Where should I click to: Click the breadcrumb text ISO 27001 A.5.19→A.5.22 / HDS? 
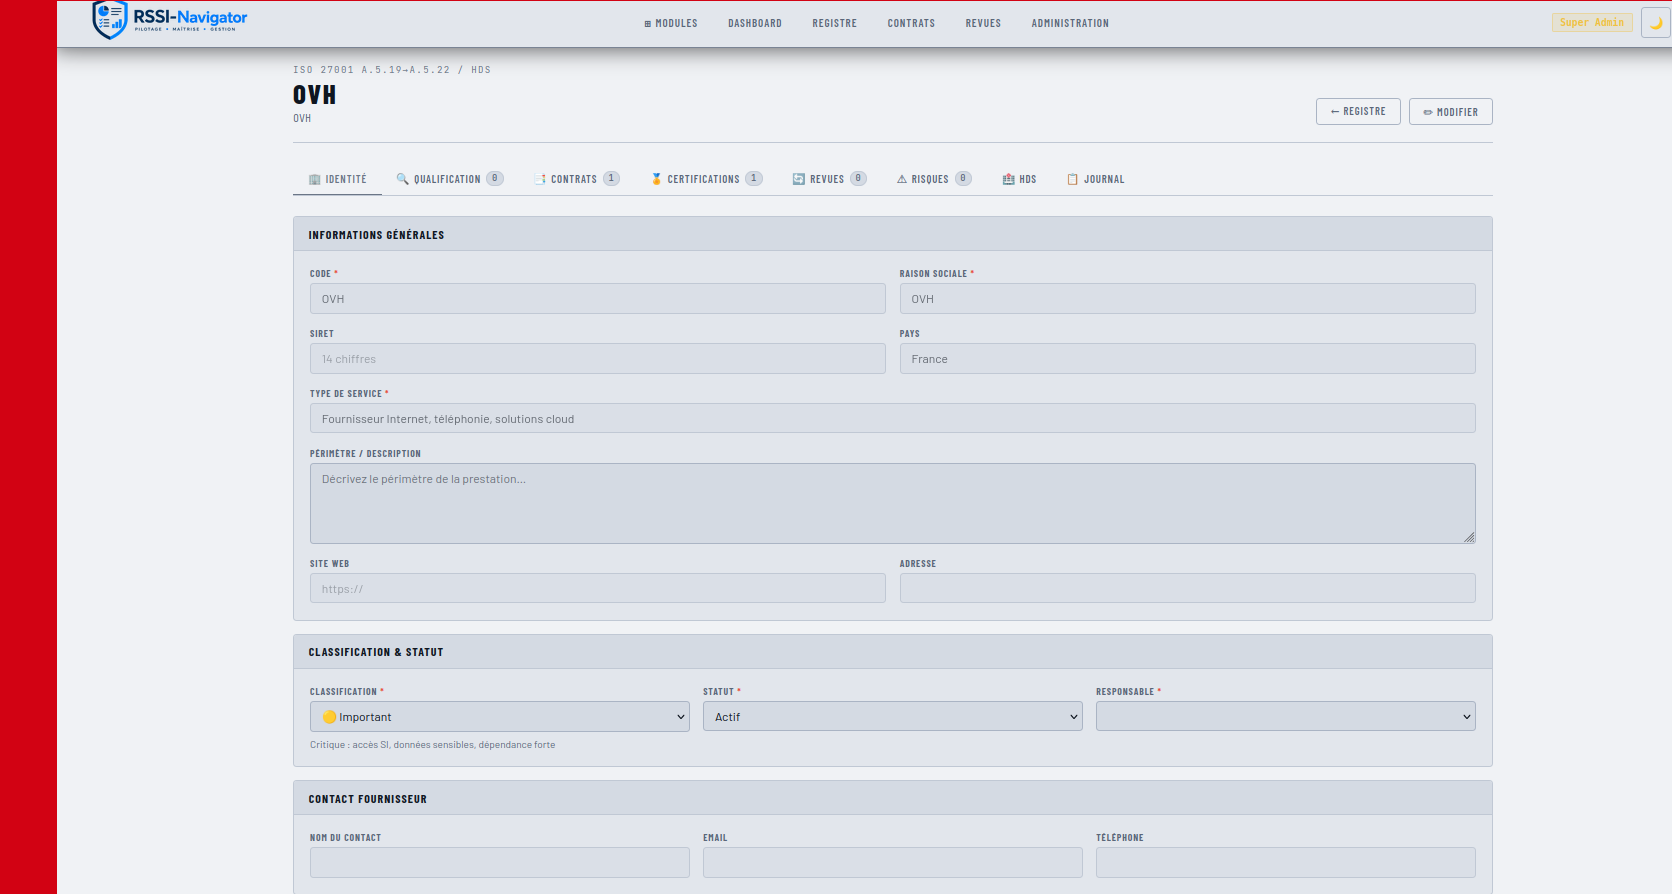[392, 70]
